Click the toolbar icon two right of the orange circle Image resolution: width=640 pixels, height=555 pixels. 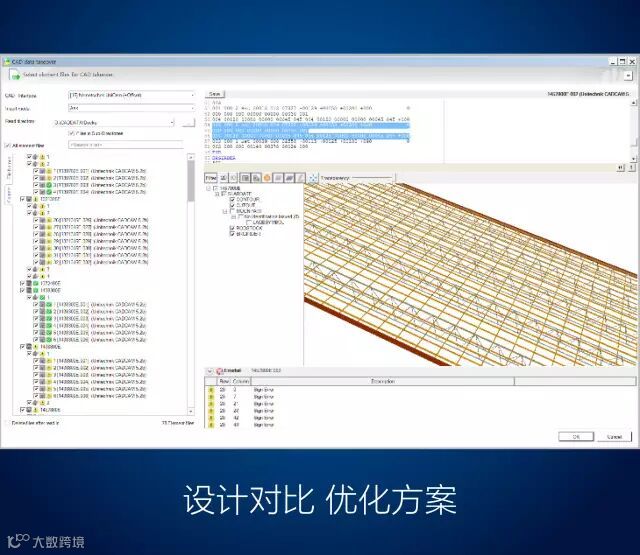coord(289,178)
